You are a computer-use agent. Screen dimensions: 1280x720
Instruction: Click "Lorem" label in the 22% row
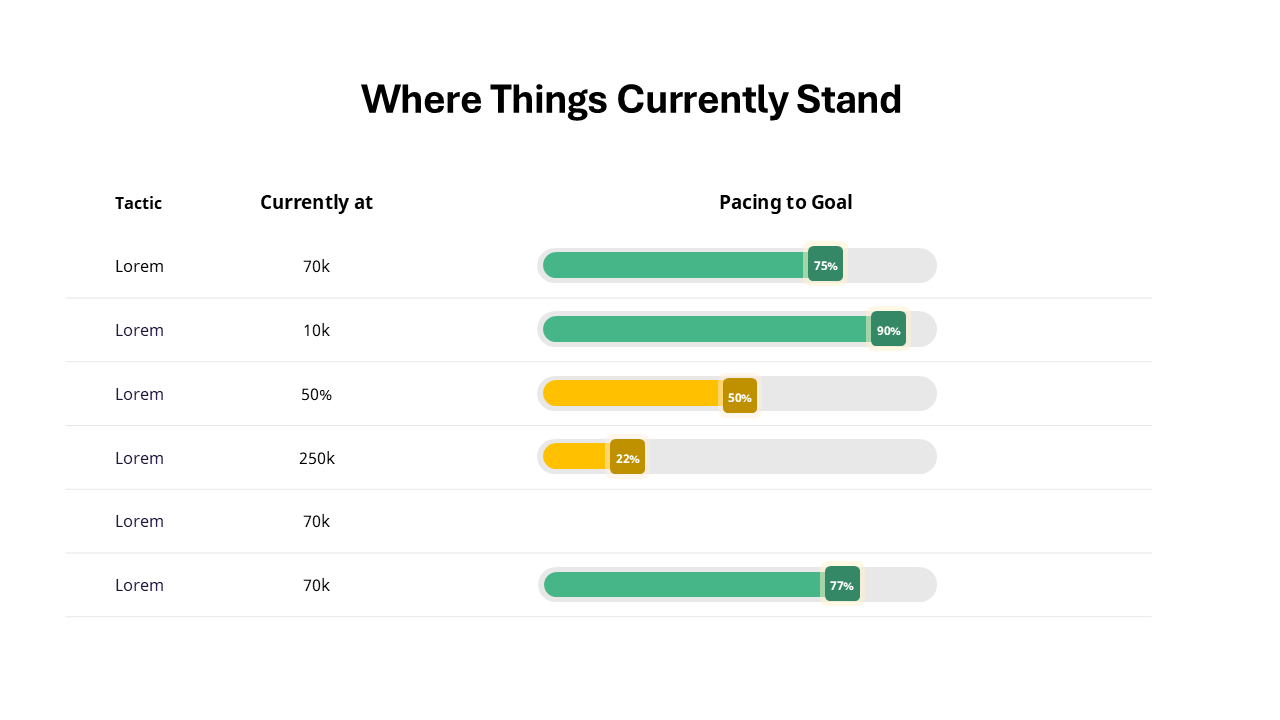[x=139, y=458]
